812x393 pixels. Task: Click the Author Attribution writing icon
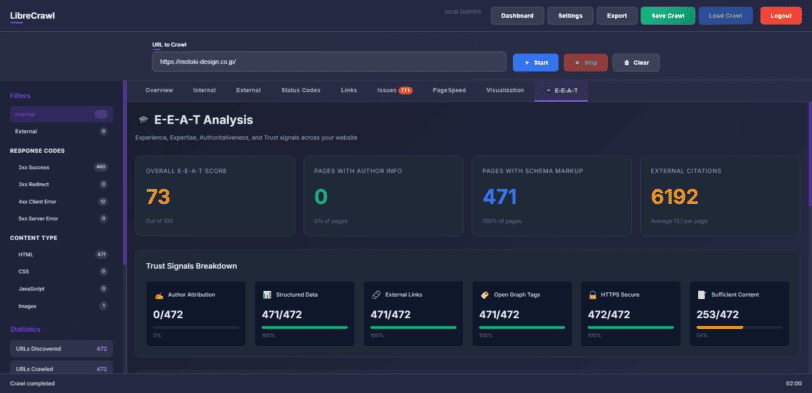[159, 295]
